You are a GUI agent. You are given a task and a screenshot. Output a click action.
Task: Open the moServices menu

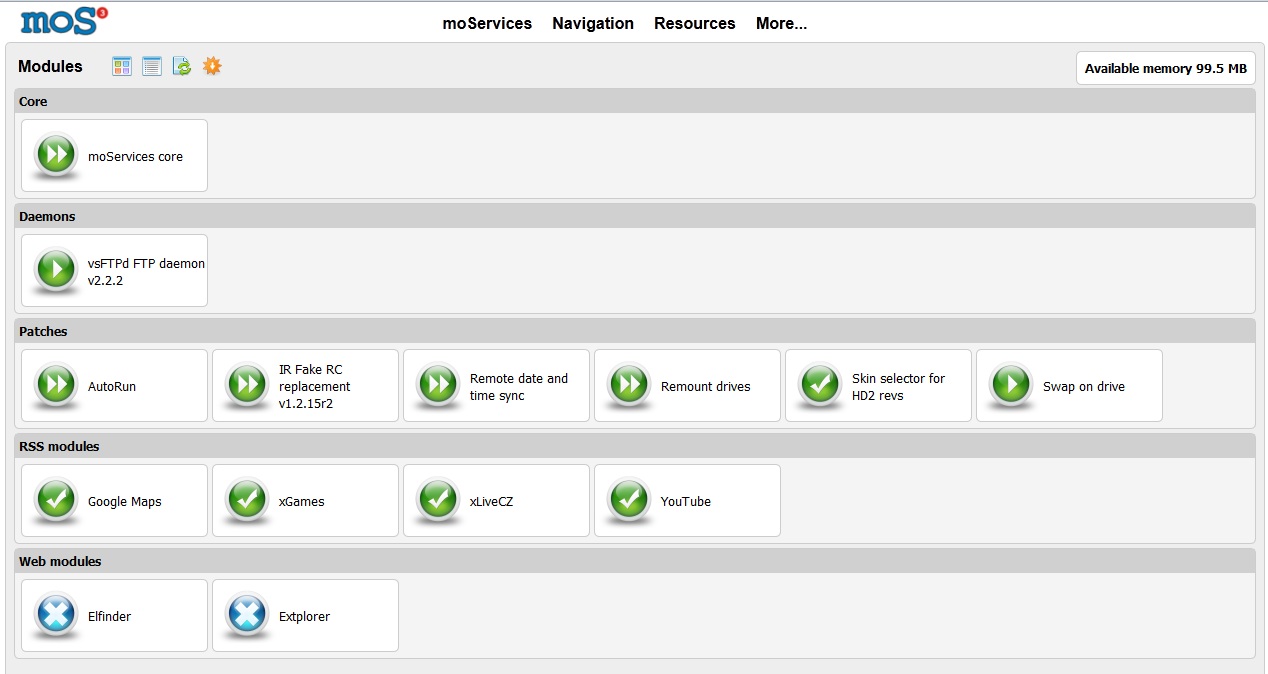click(x=487, y=23)
